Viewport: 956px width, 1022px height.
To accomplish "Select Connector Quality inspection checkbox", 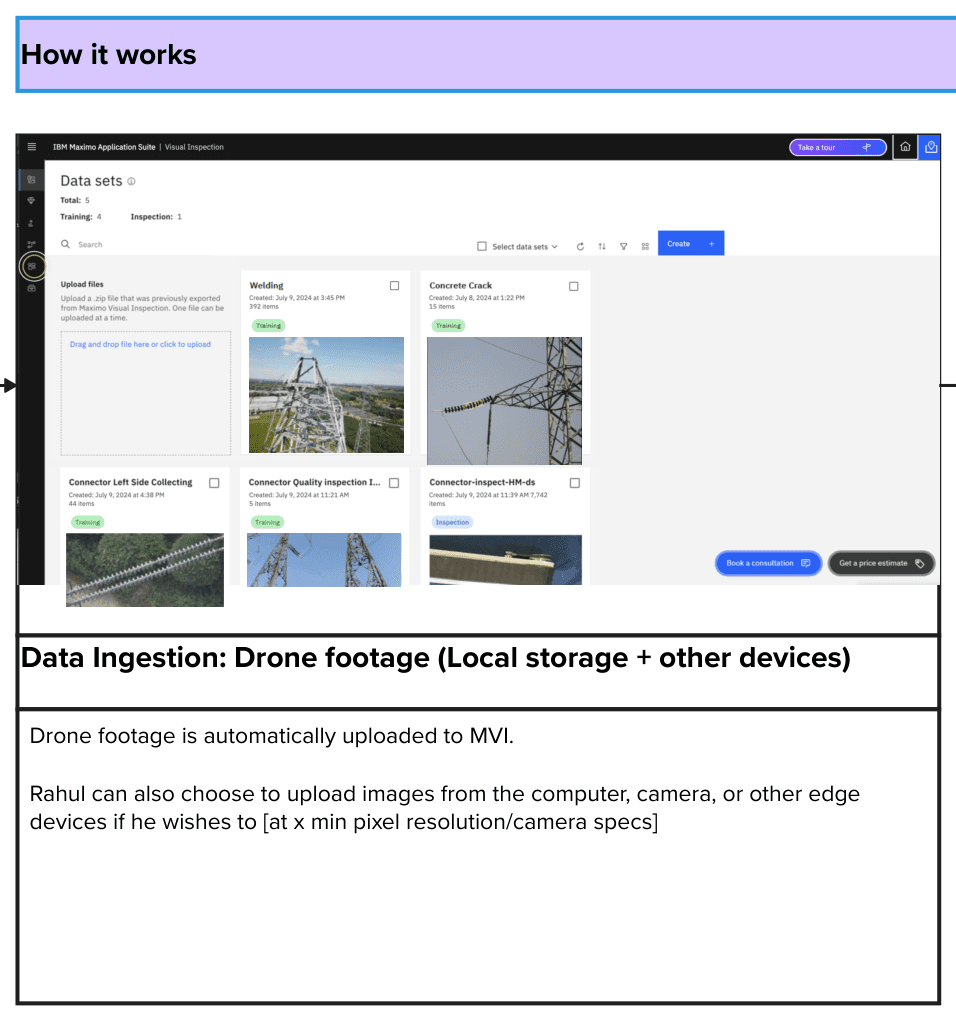I will (394, 483).
